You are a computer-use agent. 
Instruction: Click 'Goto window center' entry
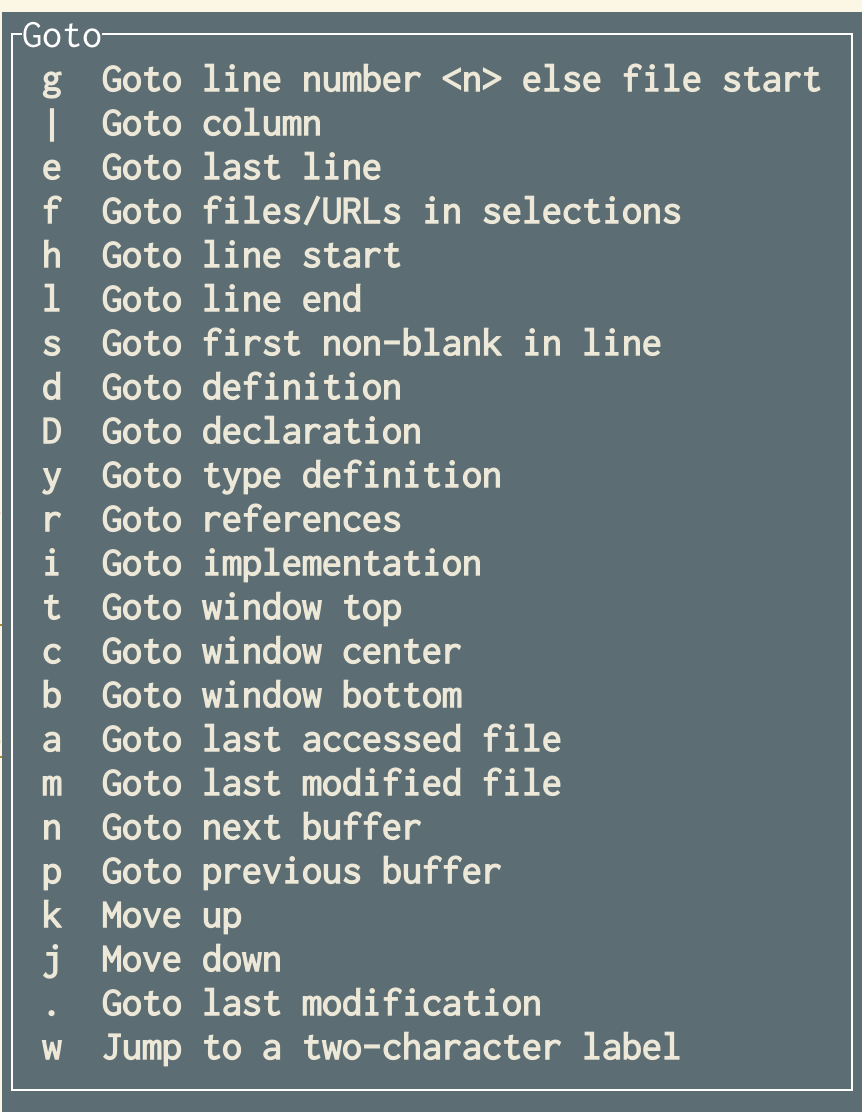click(x=281, y=651)
